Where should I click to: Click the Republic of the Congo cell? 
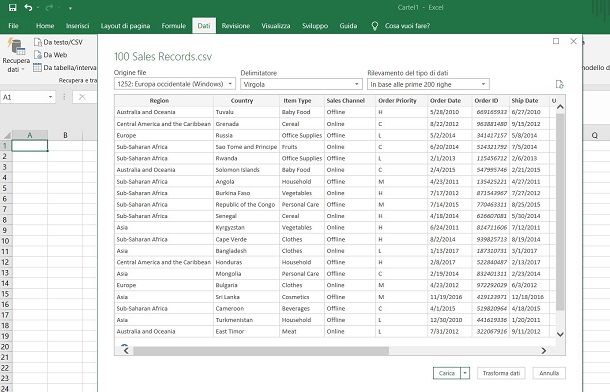[246, 205]
